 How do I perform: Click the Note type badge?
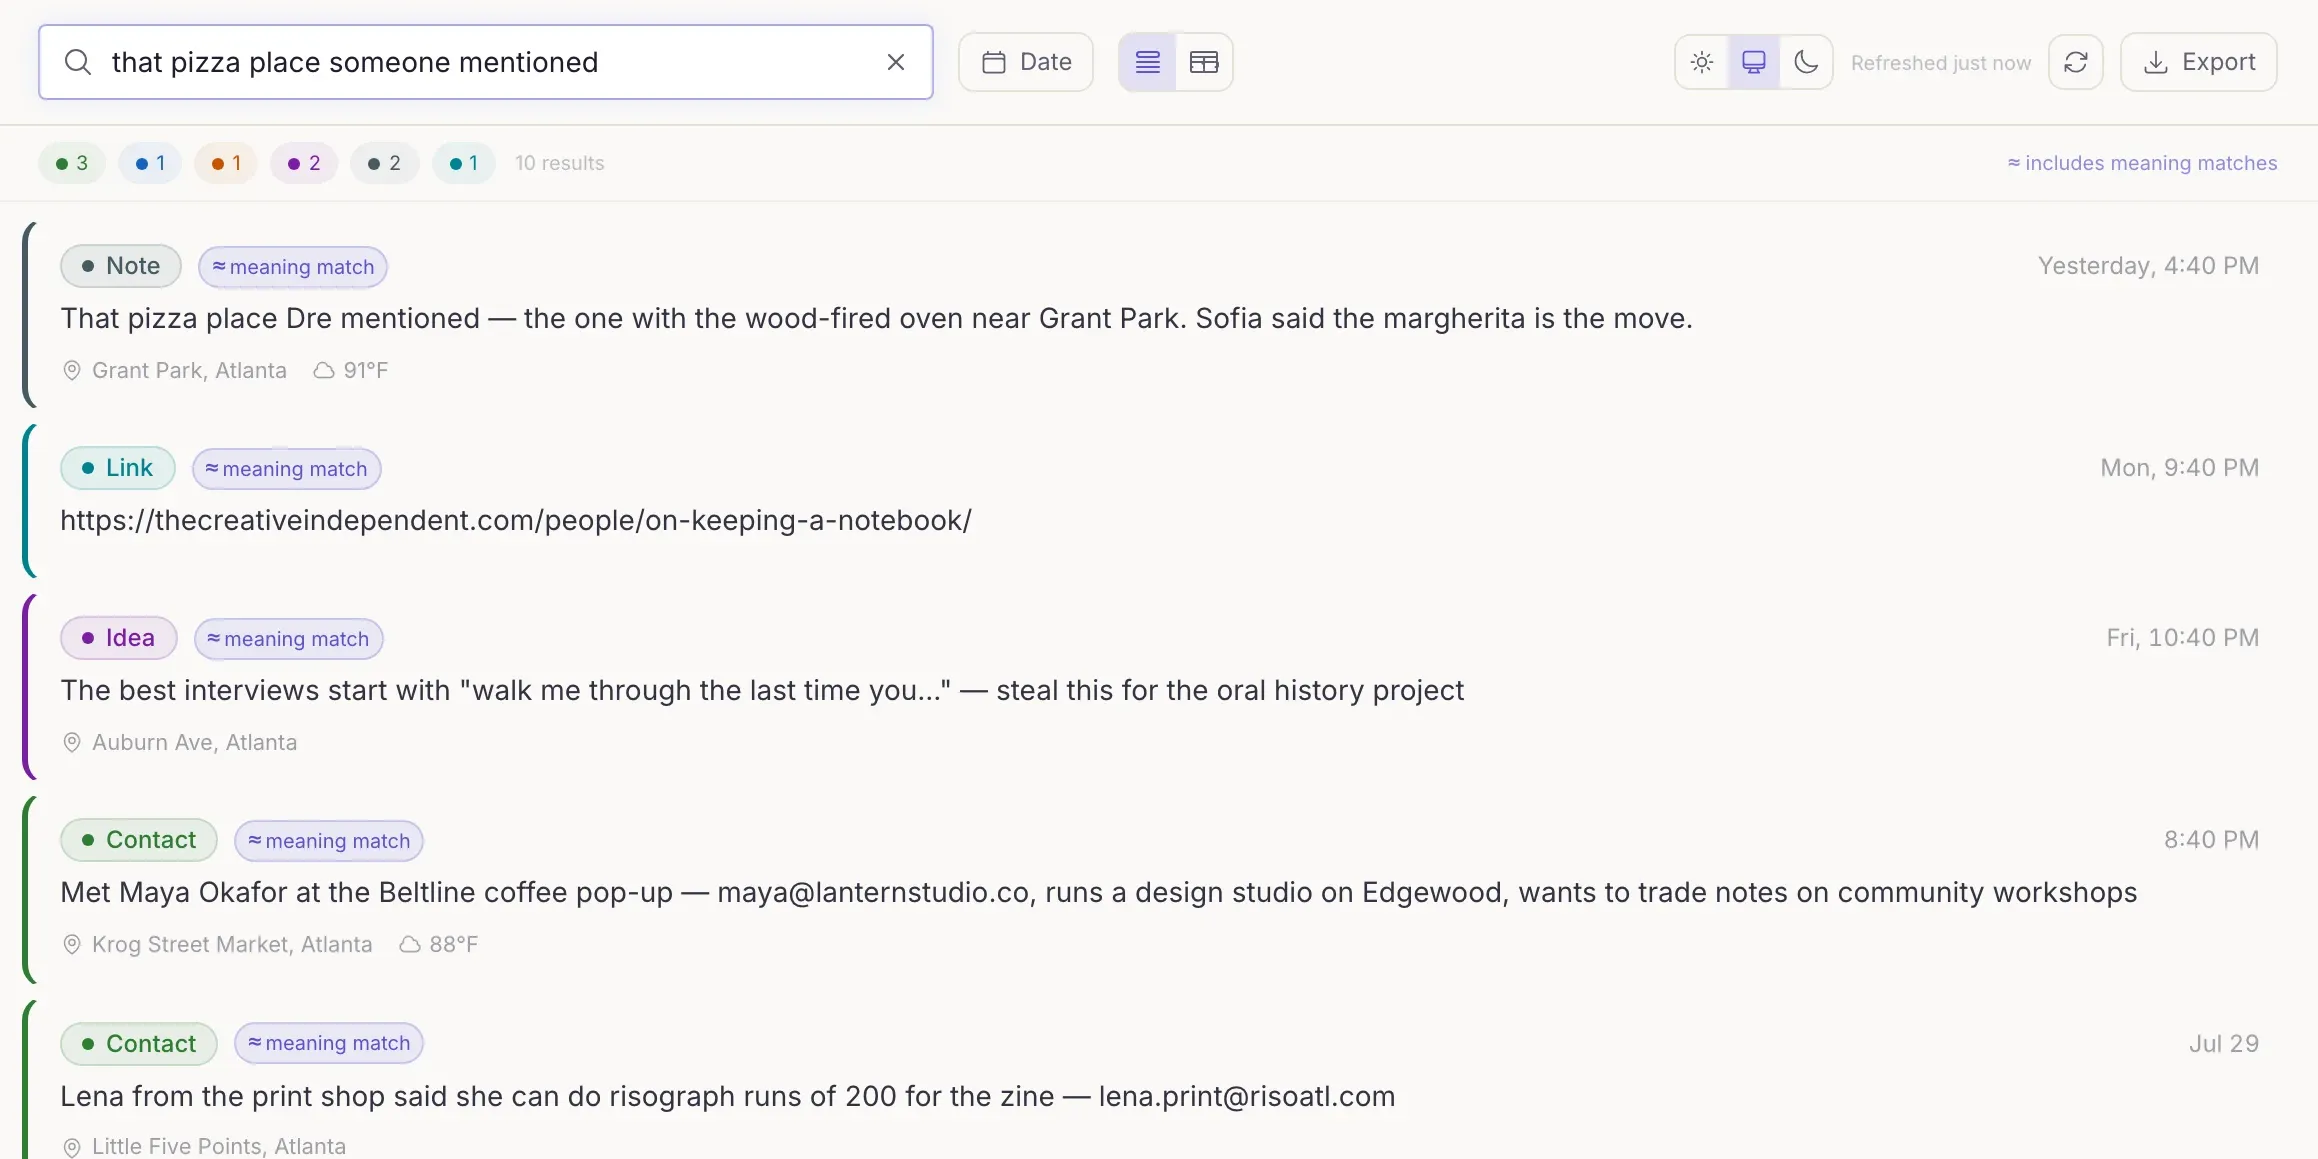tap(121, 266)
